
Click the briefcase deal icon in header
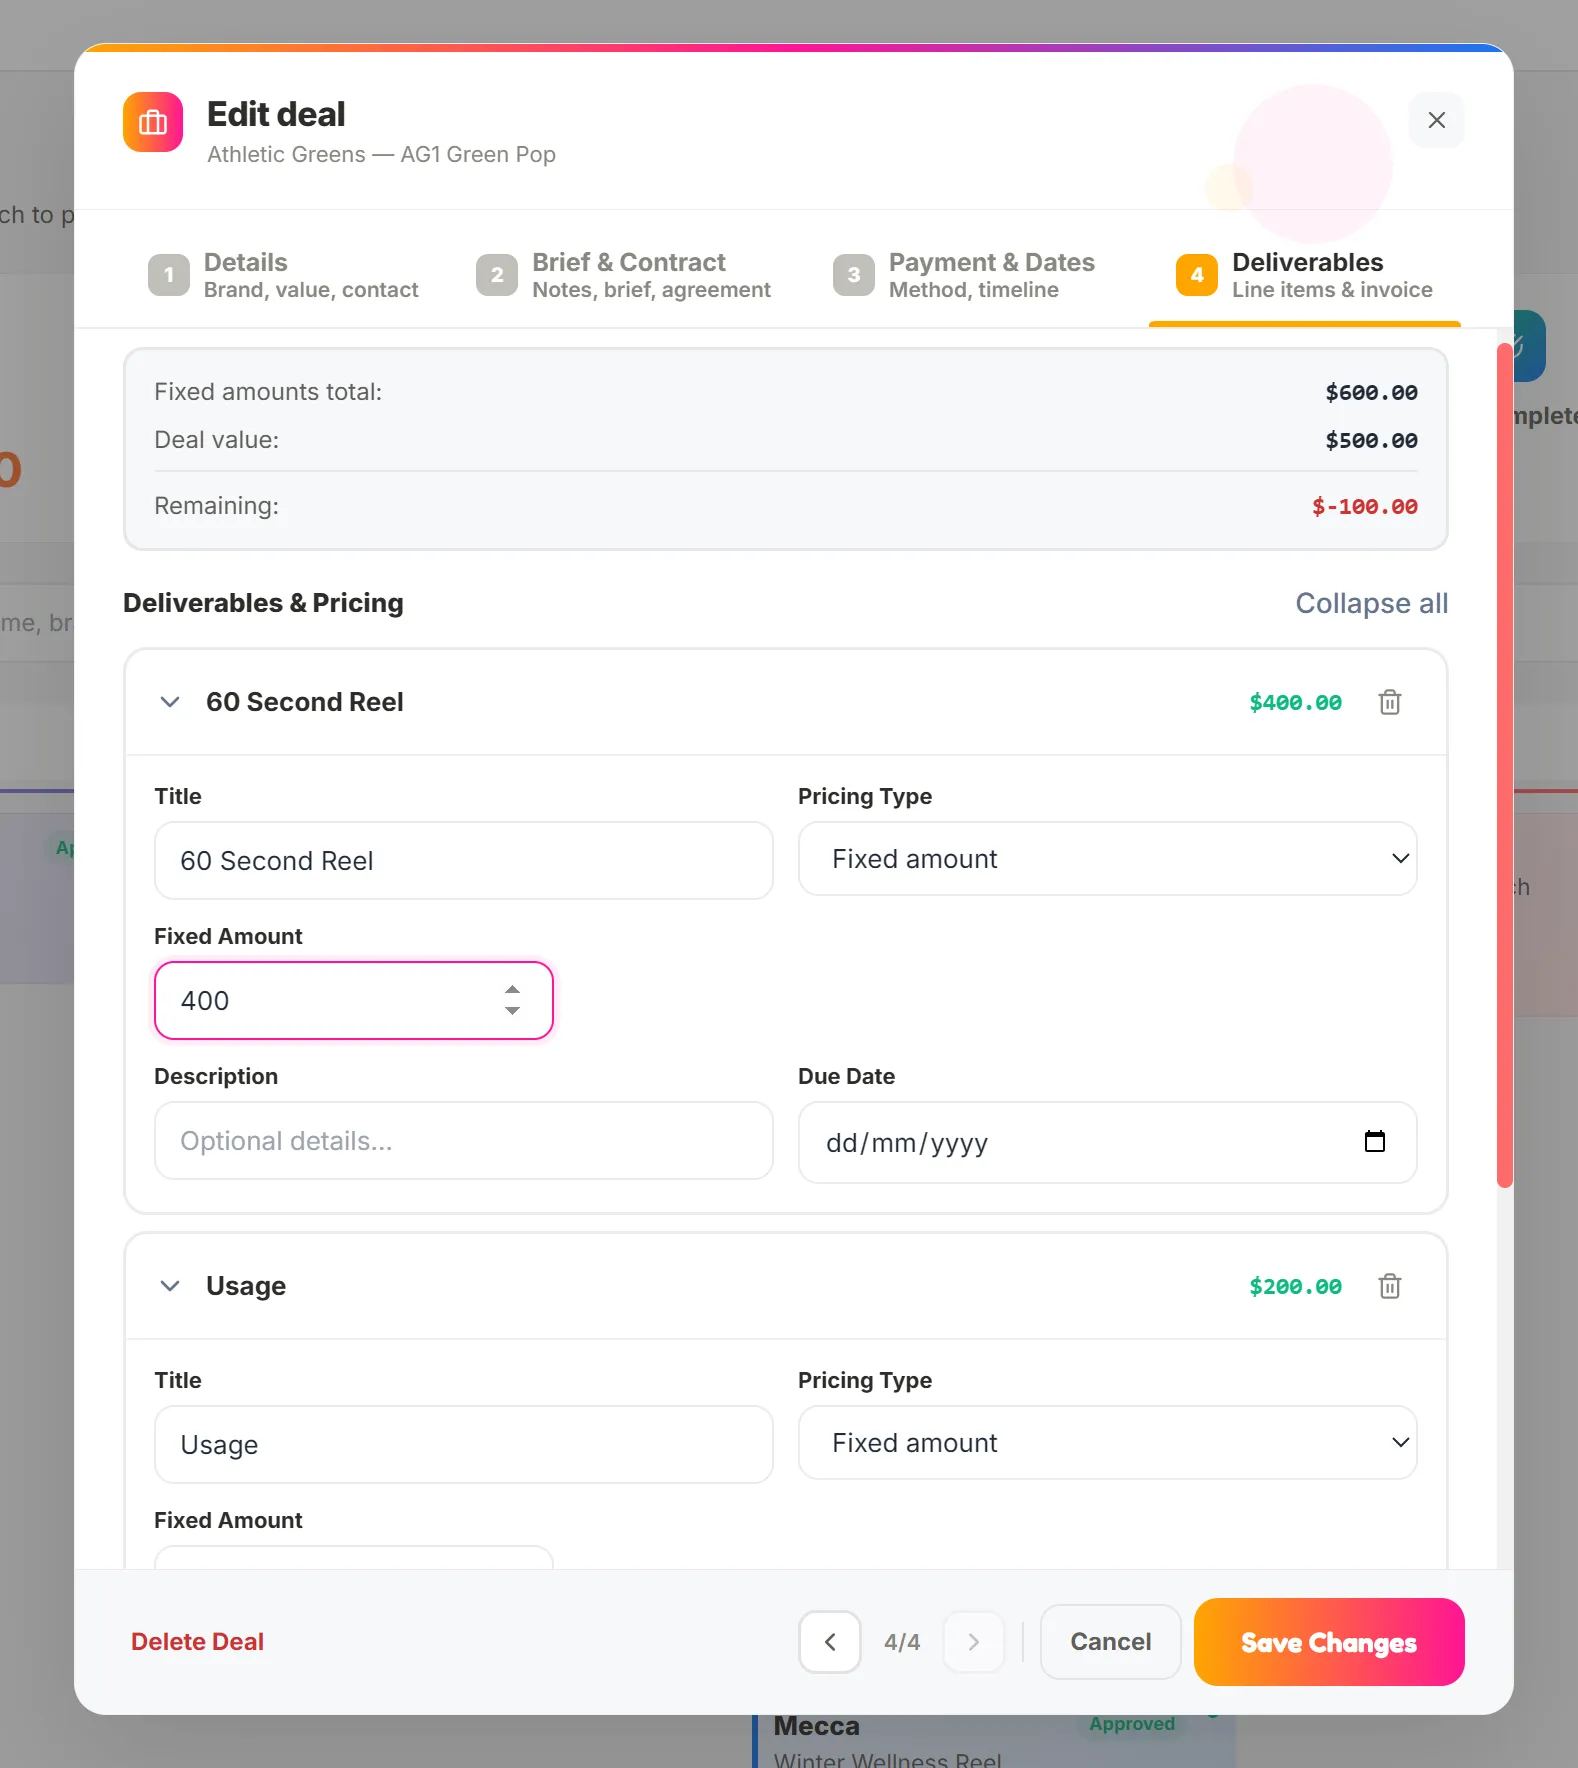pyautogui.click(x=153, y=122)
